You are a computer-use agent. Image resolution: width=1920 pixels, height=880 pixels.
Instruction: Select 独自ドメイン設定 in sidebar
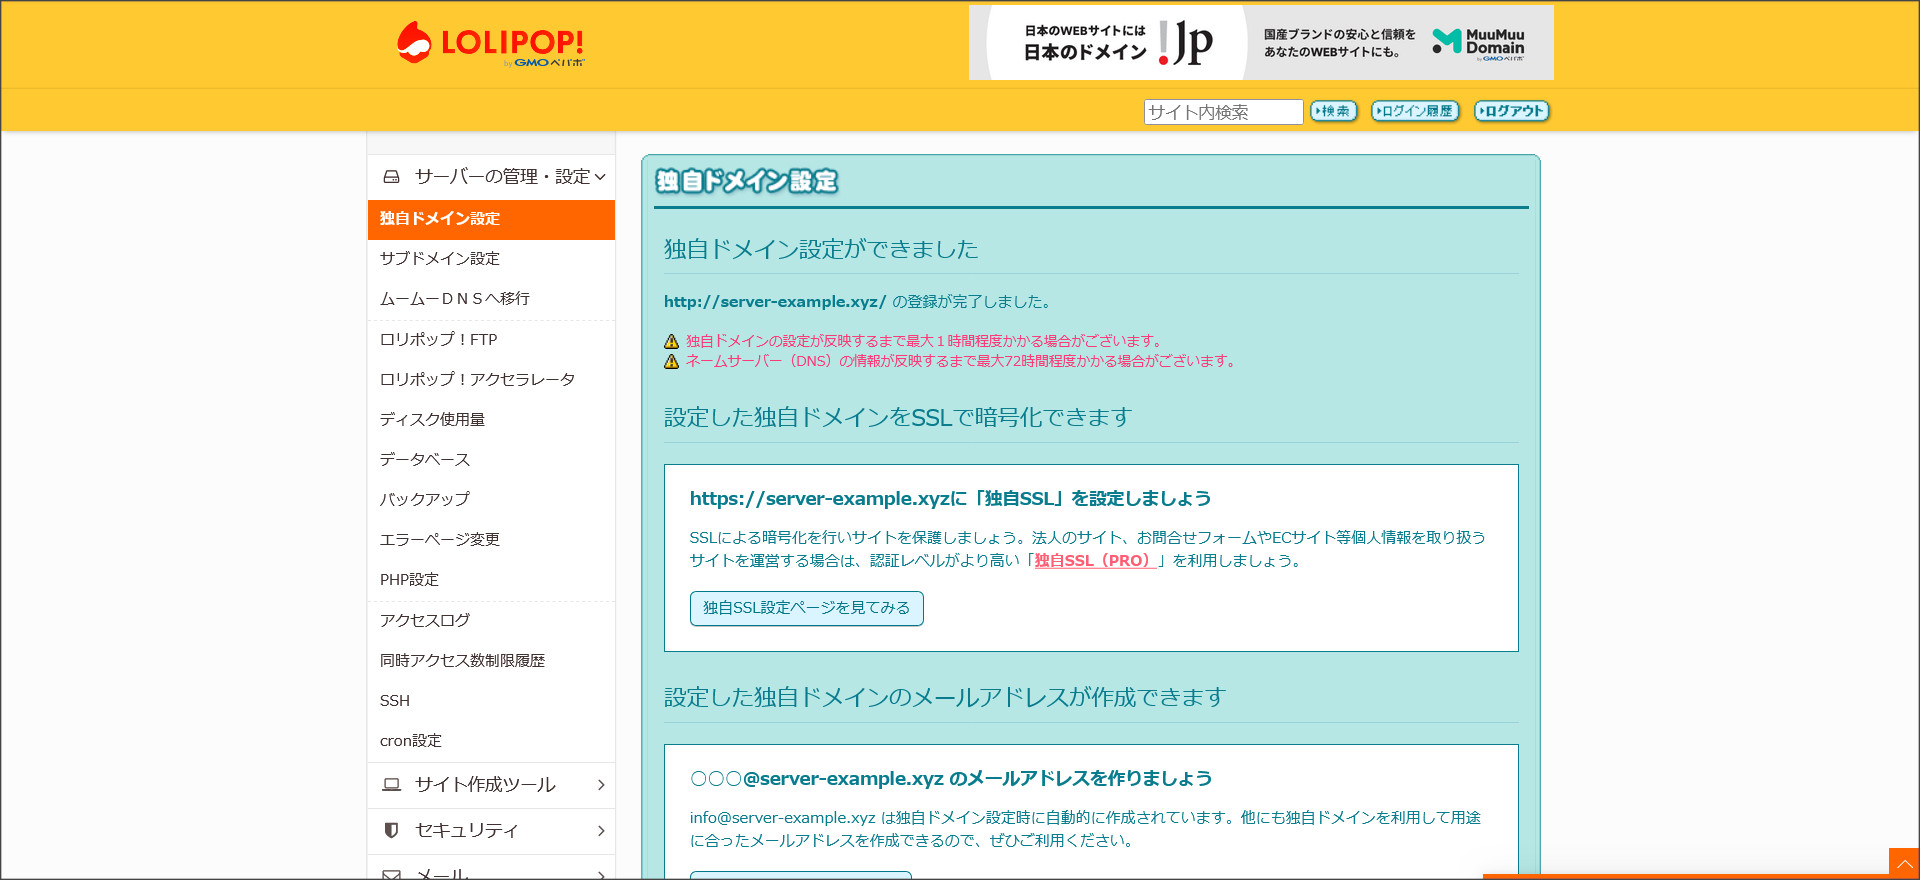[491, 219]
